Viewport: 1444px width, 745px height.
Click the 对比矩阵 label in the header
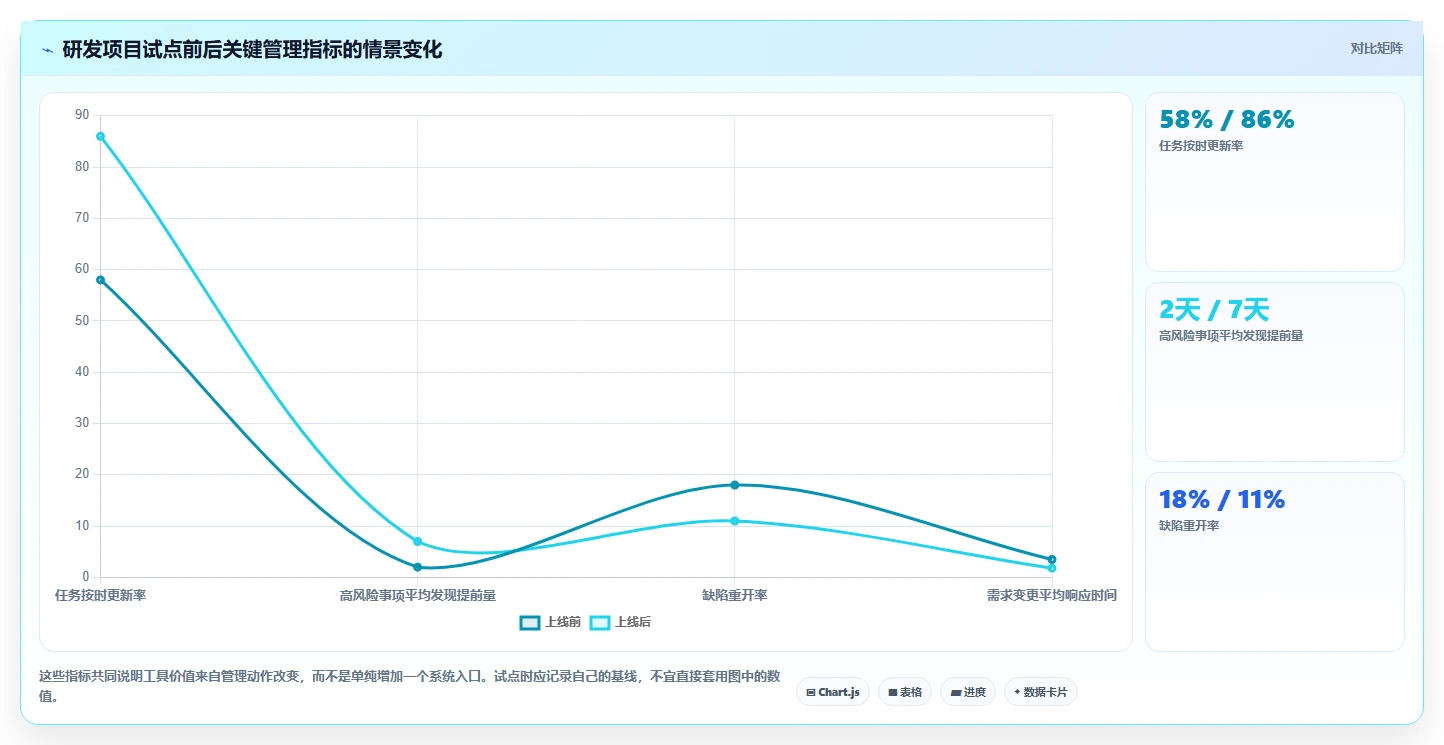1376,48
